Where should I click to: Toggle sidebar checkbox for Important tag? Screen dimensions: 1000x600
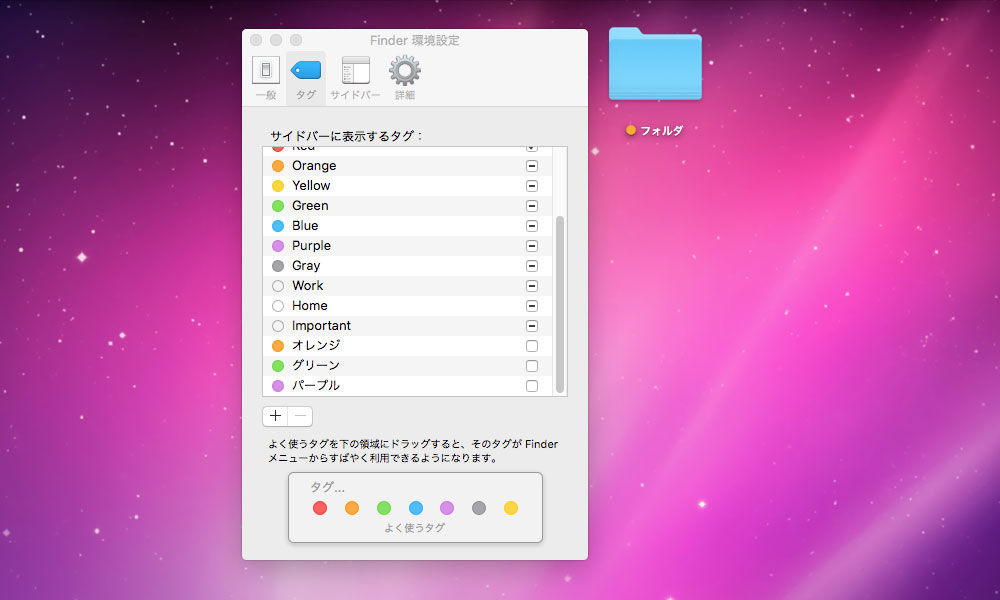532,326
